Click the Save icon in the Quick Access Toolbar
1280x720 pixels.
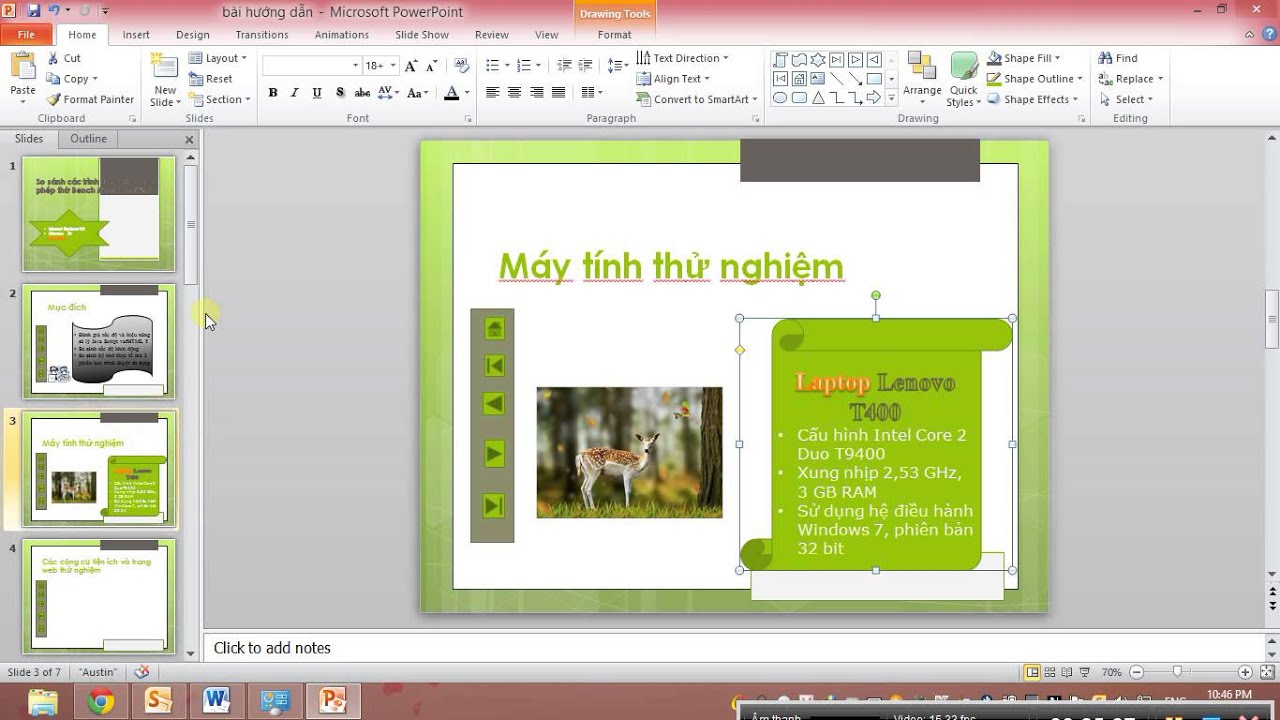click(33, 11)
